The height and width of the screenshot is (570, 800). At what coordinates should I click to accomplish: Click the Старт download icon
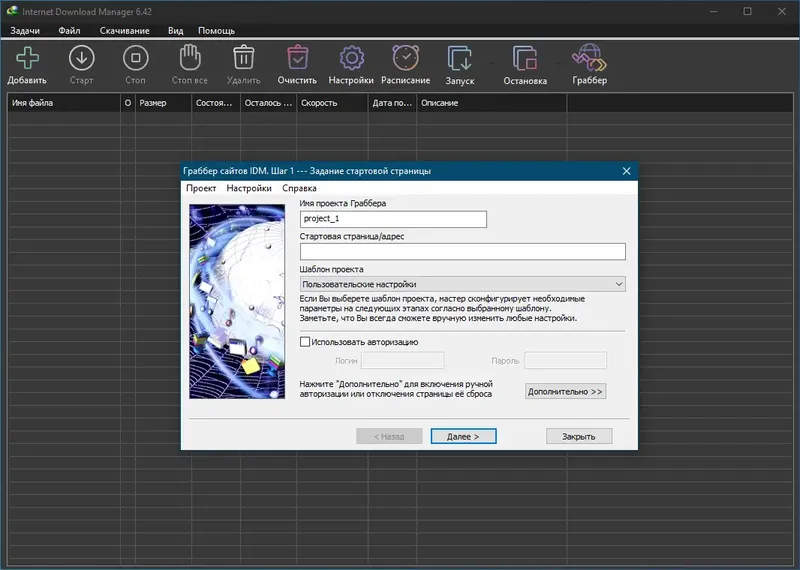(x=82, y=58)
